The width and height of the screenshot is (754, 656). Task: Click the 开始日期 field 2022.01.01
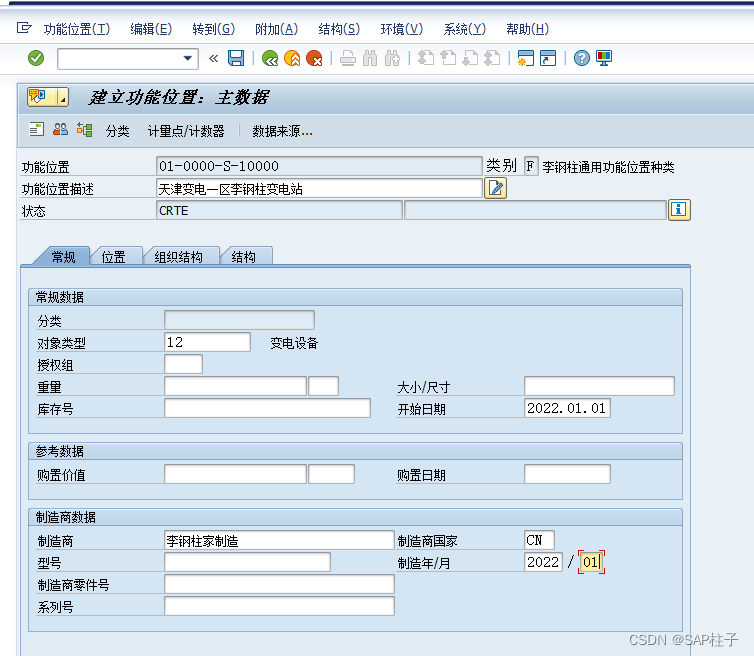567,408
